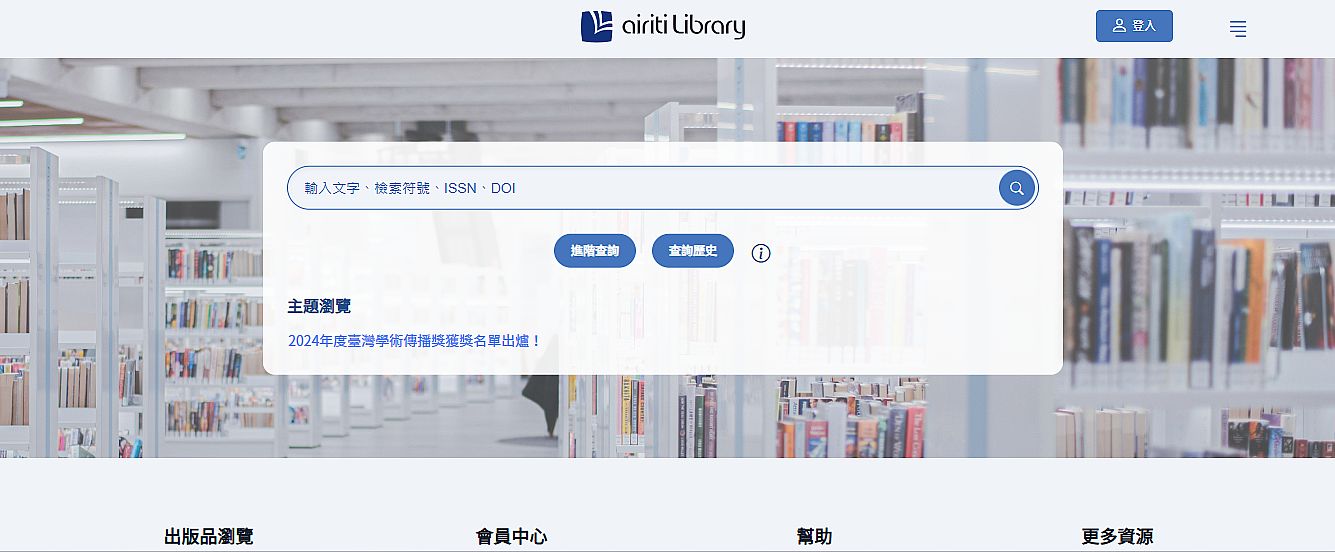Open 進階查詢 advanced search

click(x=595, y=251)
